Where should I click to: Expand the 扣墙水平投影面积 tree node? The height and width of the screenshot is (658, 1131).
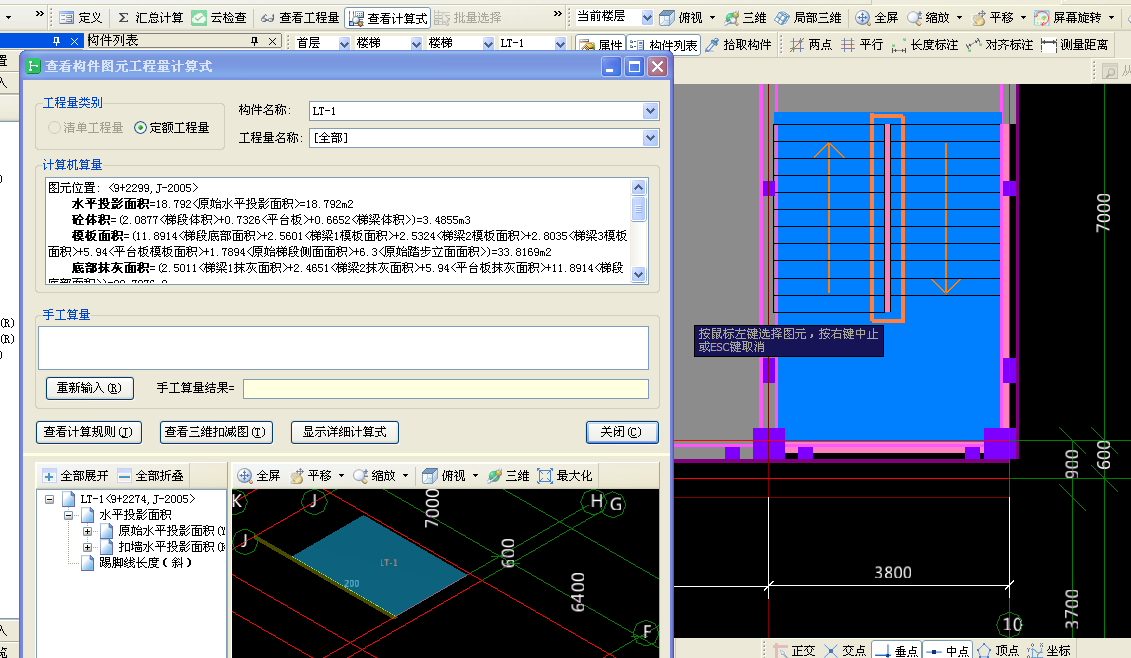88,547
